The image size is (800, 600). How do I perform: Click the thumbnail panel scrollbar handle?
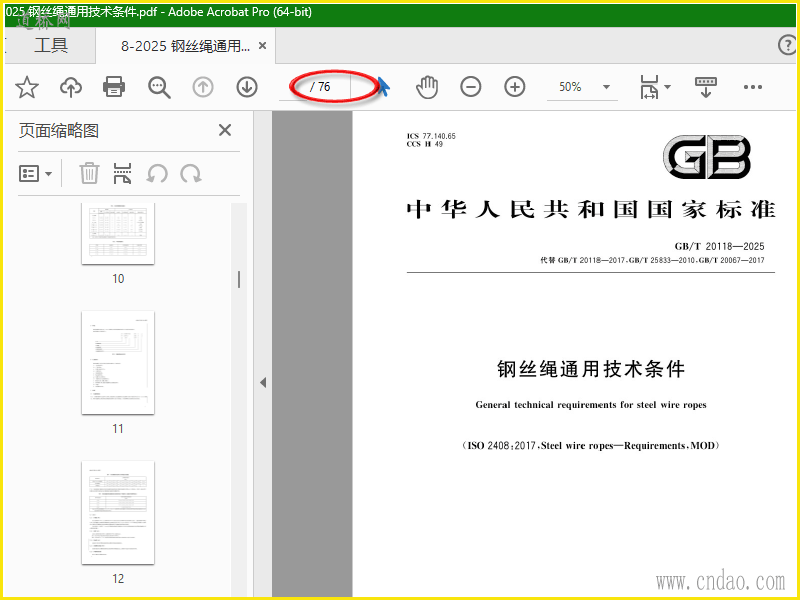point(239,280)
